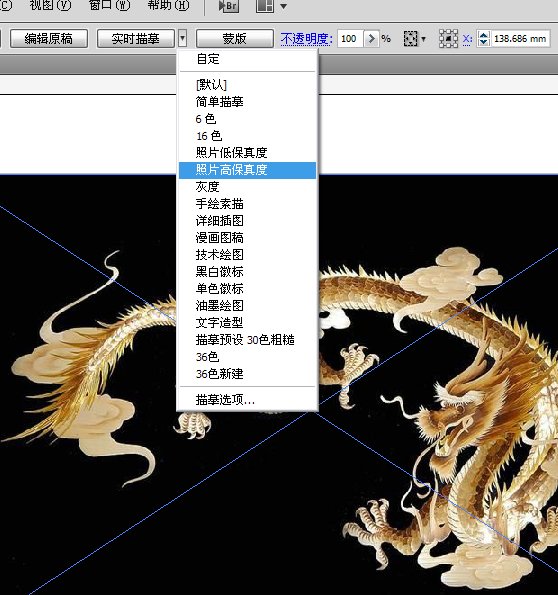Select 自定 tracing preset
This screenshot has width=558, height=595.
[x=247, y=59]
